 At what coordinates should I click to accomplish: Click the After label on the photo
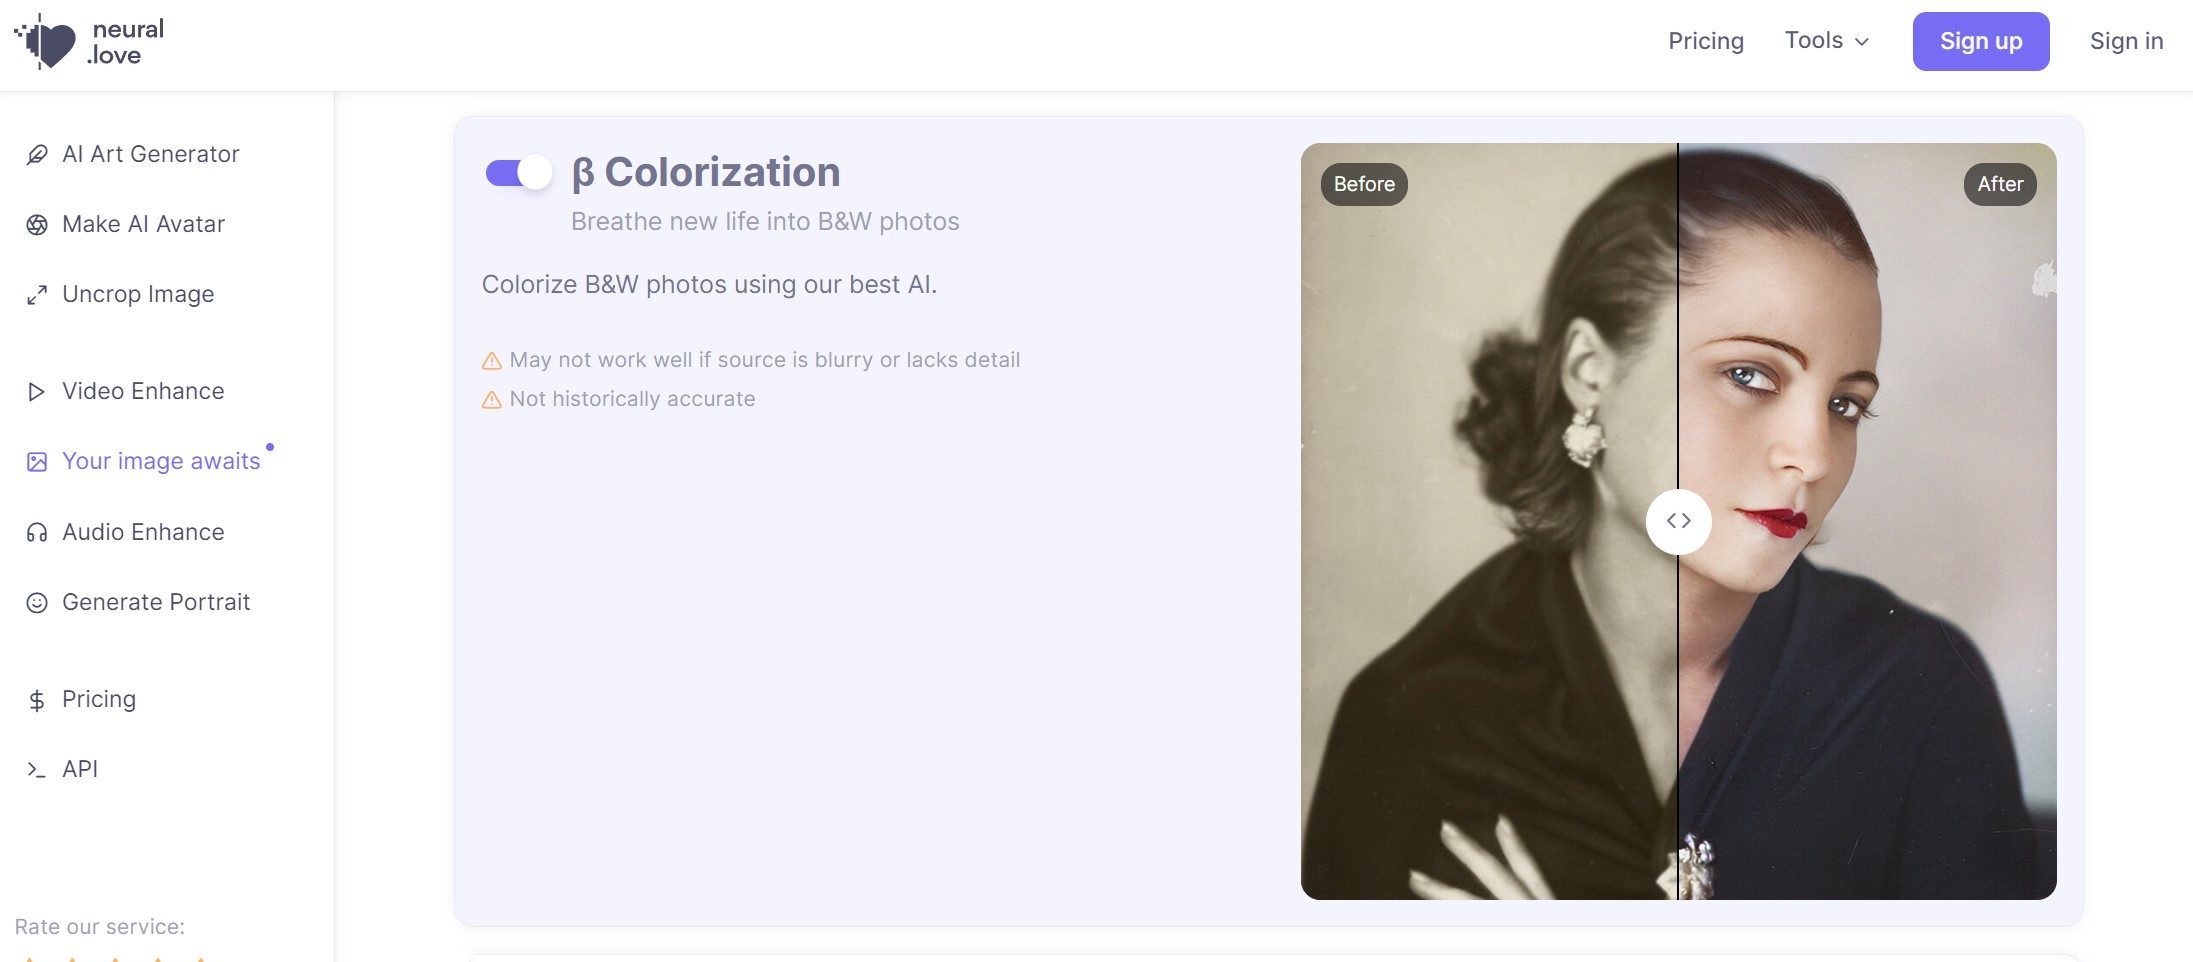tap(2000, 184)
